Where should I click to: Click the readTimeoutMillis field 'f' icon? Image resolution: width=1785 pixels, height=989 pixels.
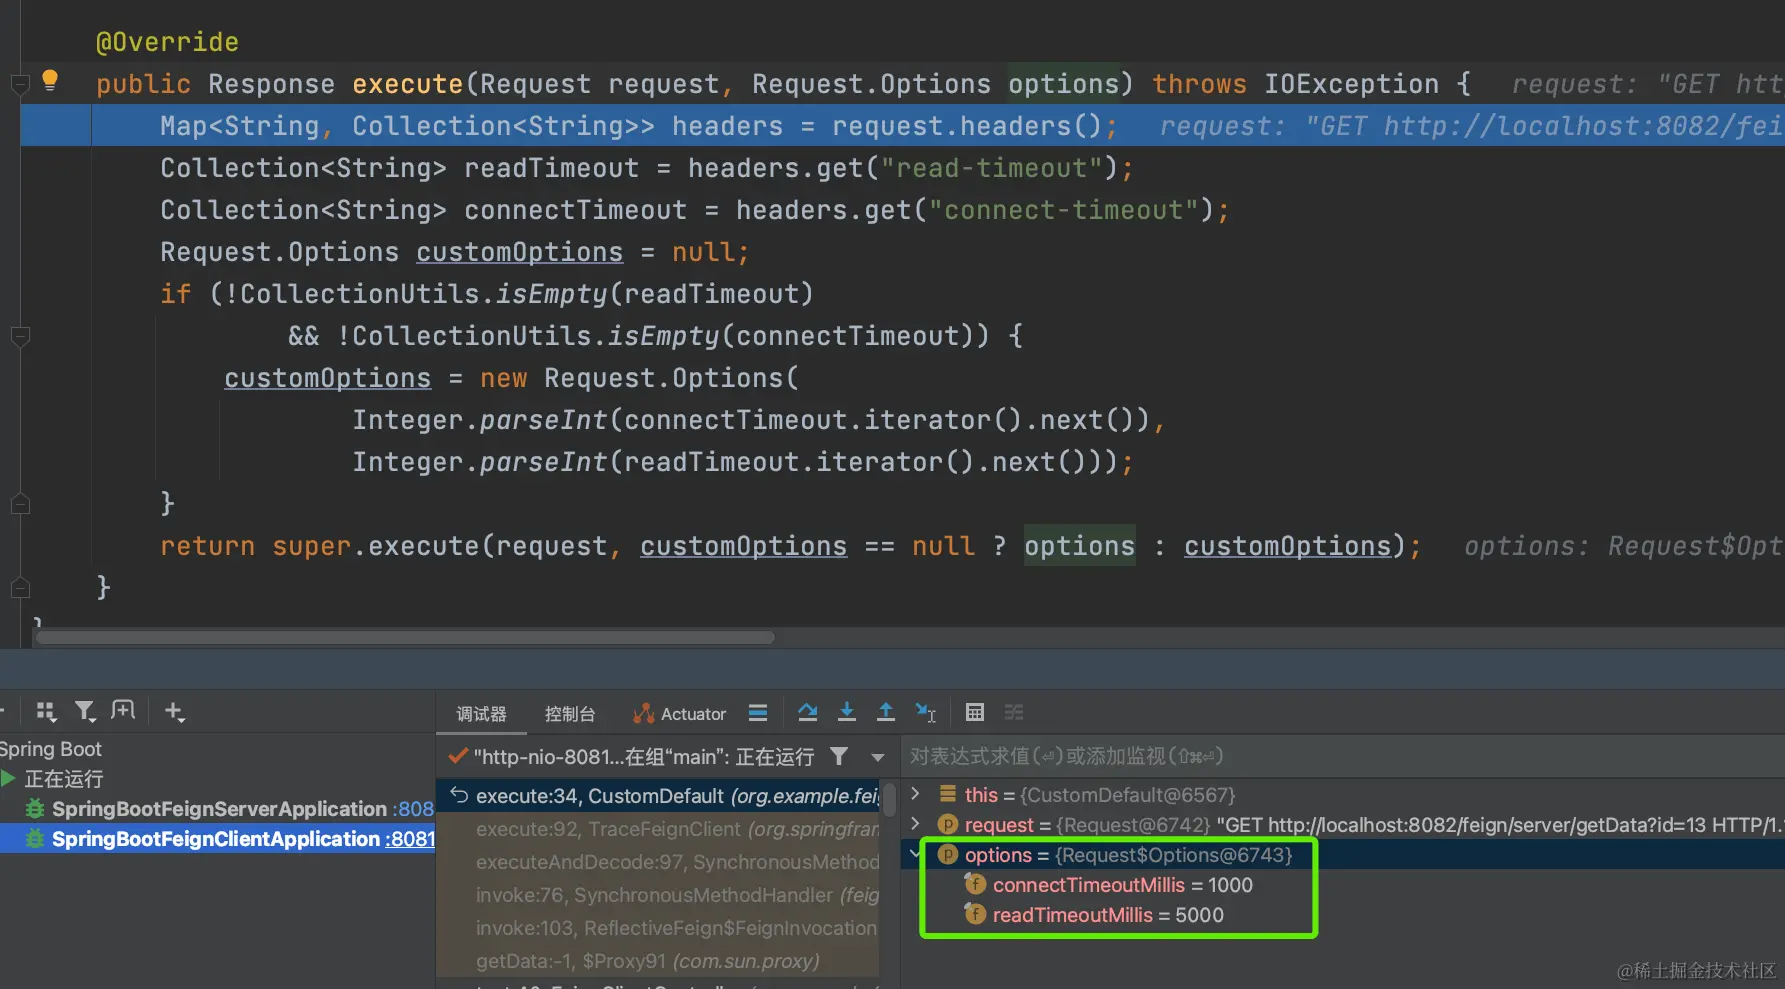(x=976, y=914)
